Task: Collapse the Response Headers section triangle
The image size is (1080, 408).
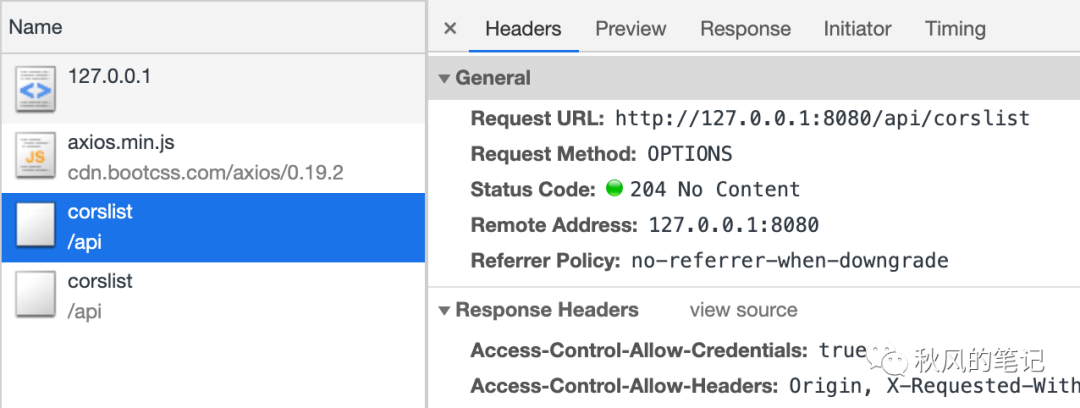Action: [444, 311]
